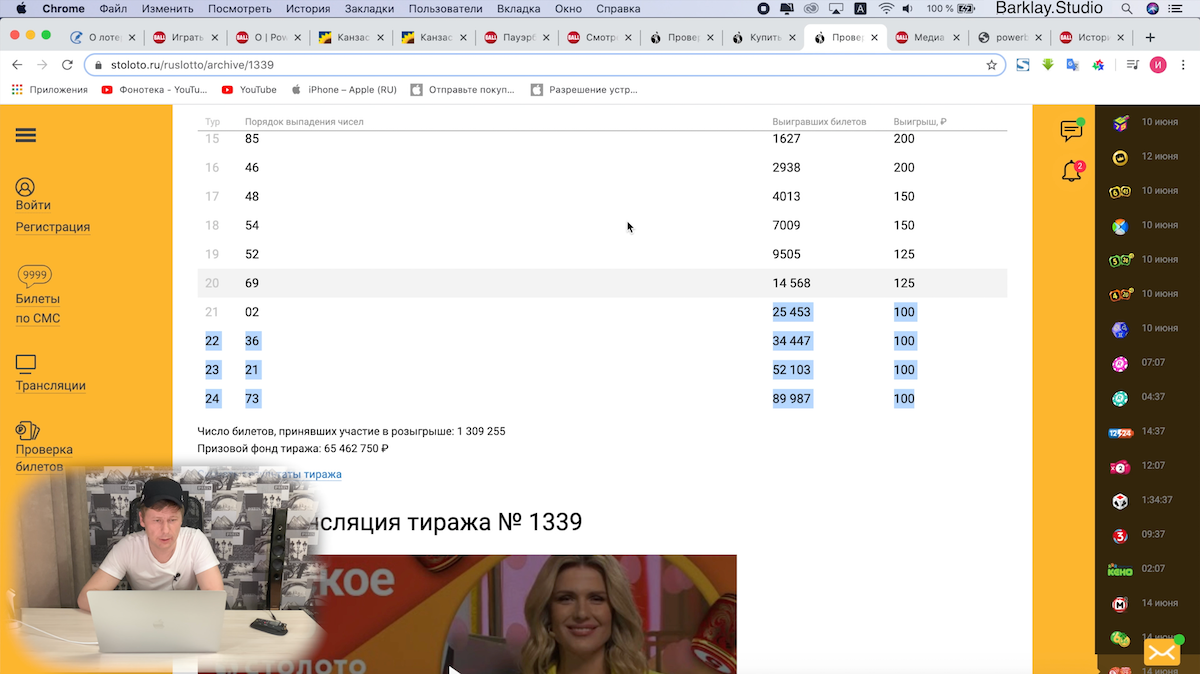
Task: Go back to the previous page
Action: 17,65
